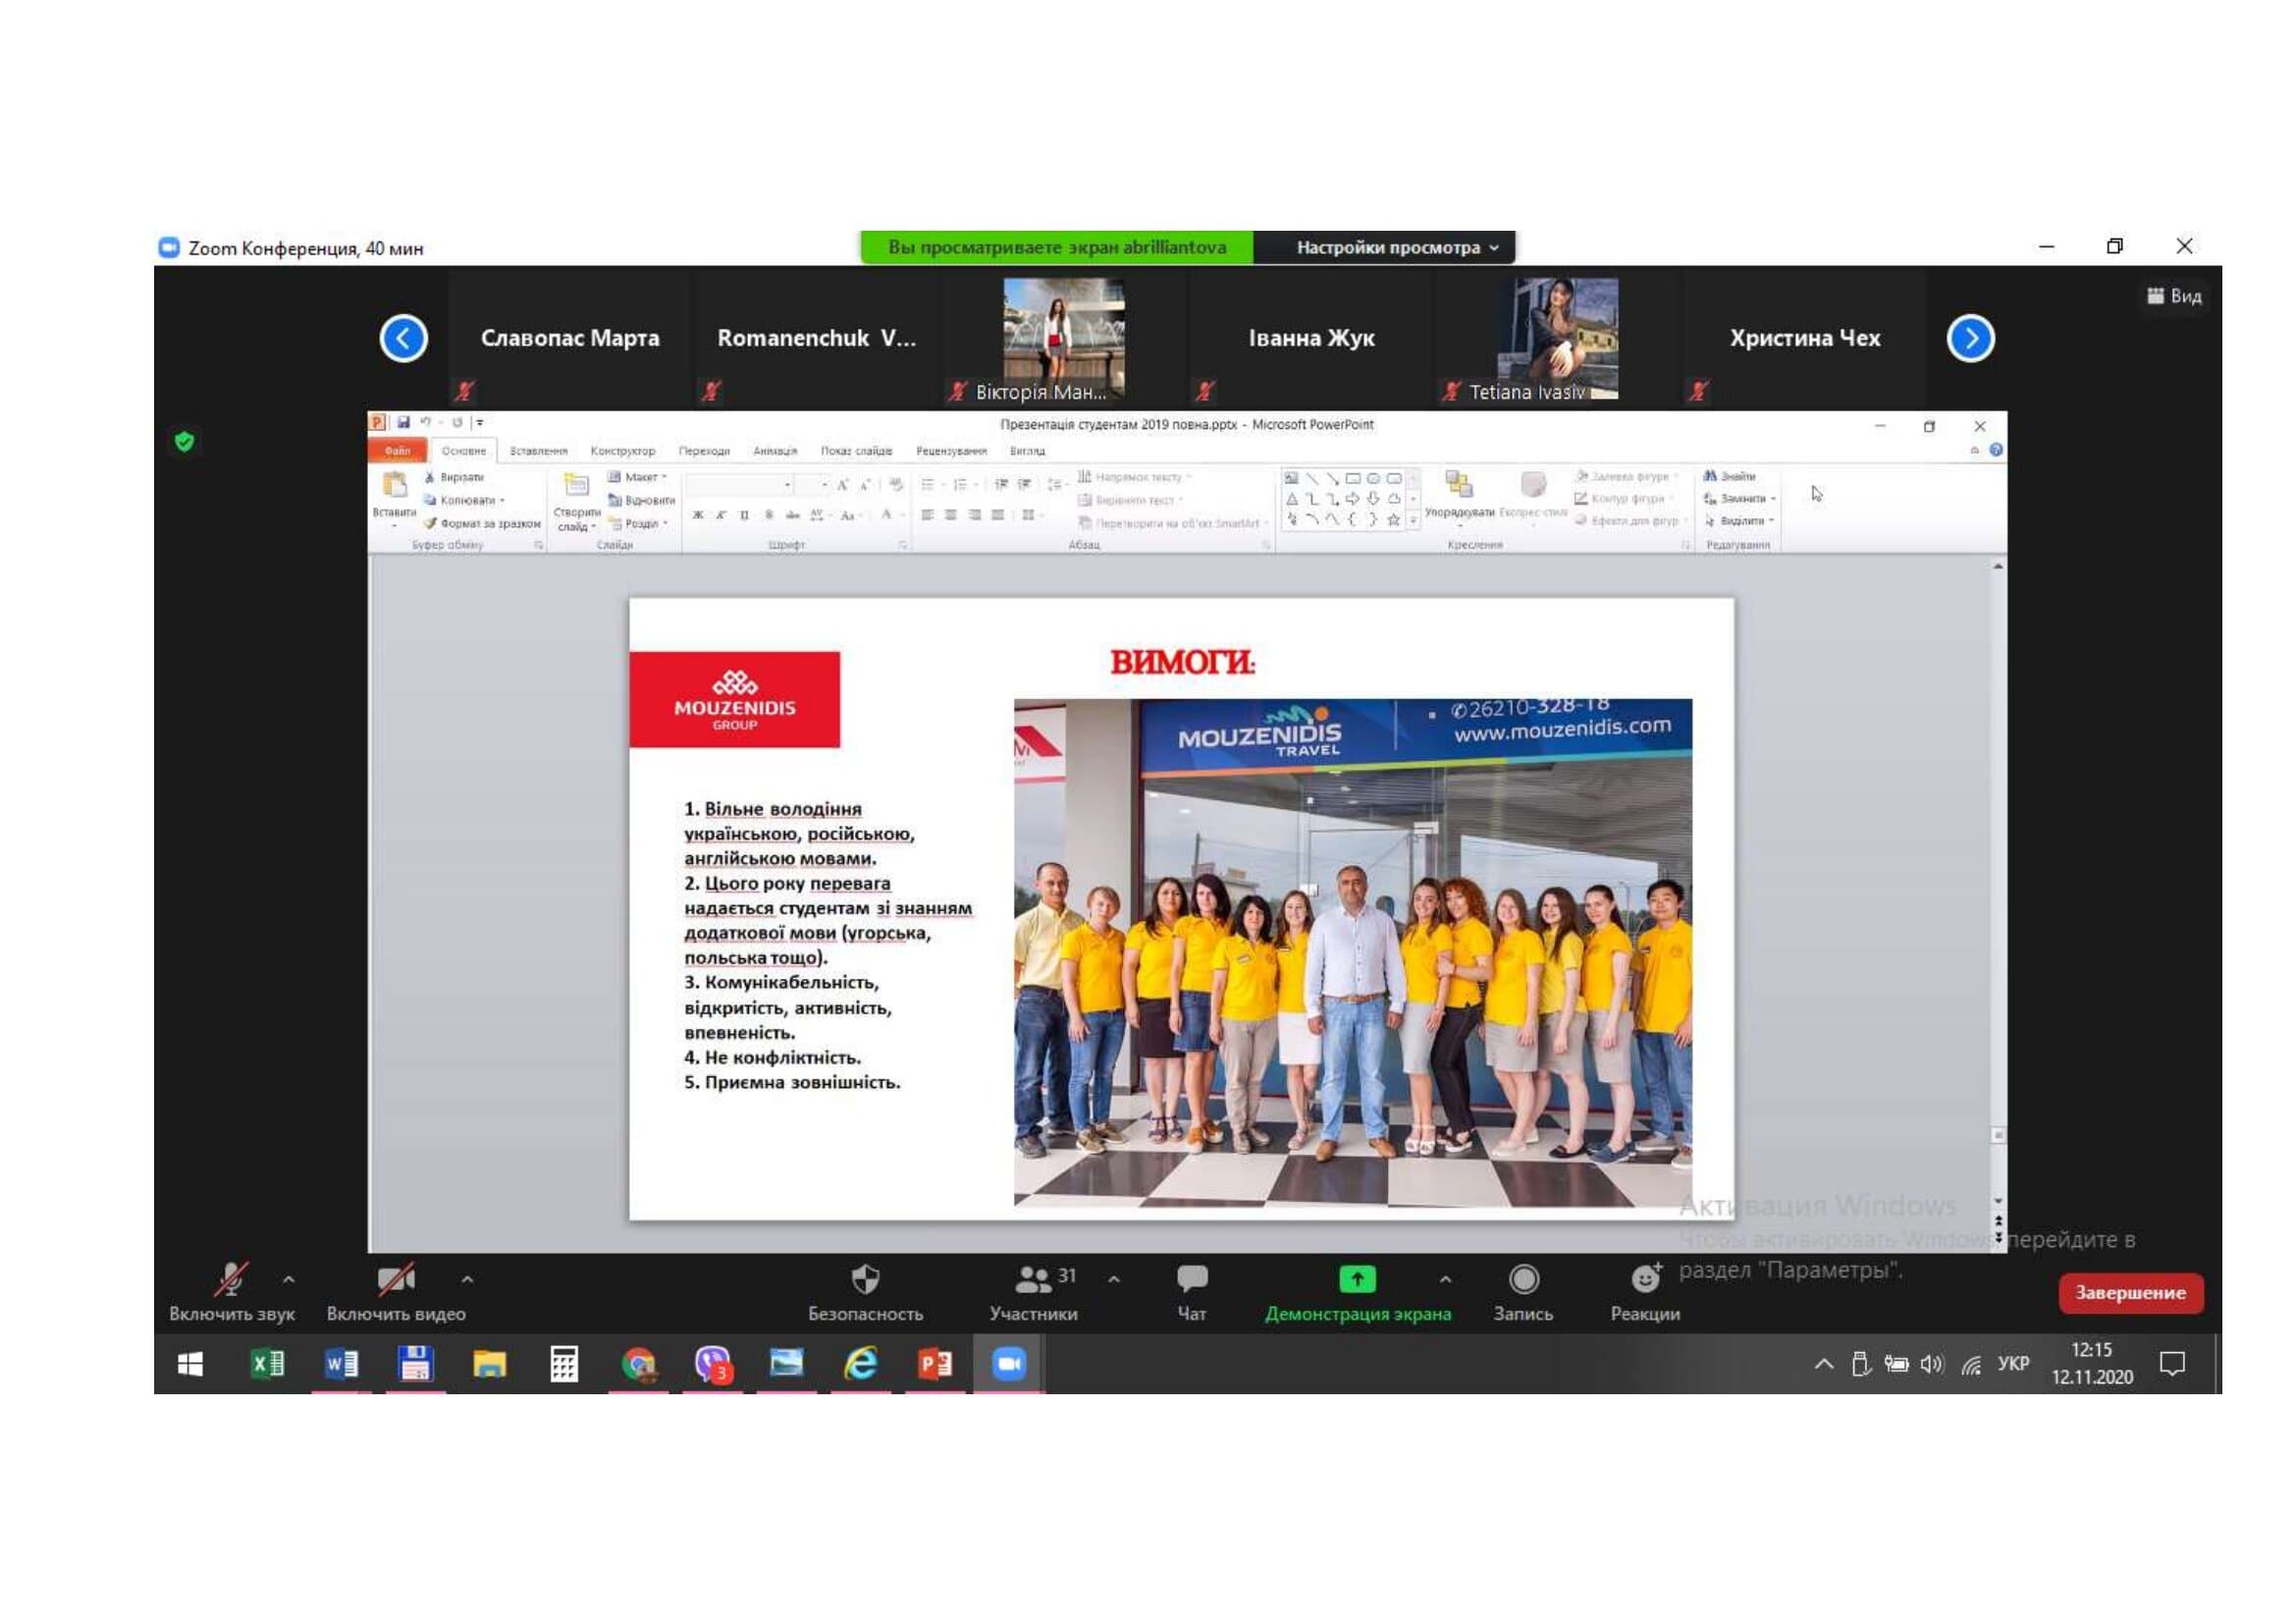Select the star shape in shapes gallery
This screenshot has height=1624, width=2296.
[x=1394, y=520]
